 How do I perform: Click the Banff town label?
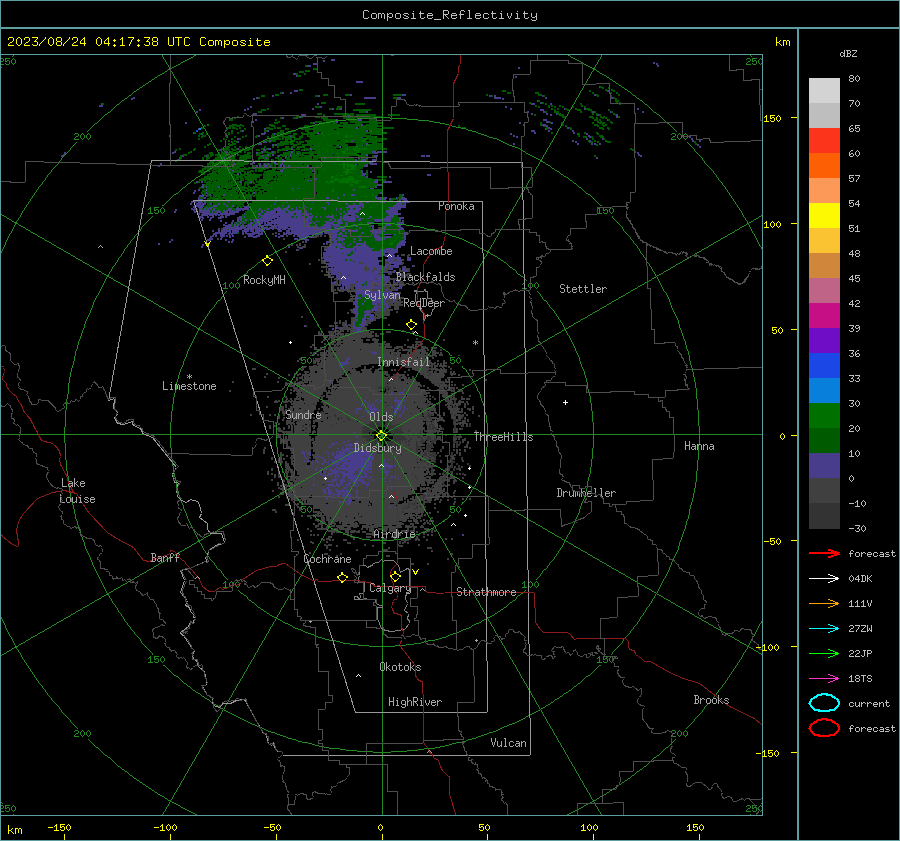pyautogui.click(x=165, y=558)
